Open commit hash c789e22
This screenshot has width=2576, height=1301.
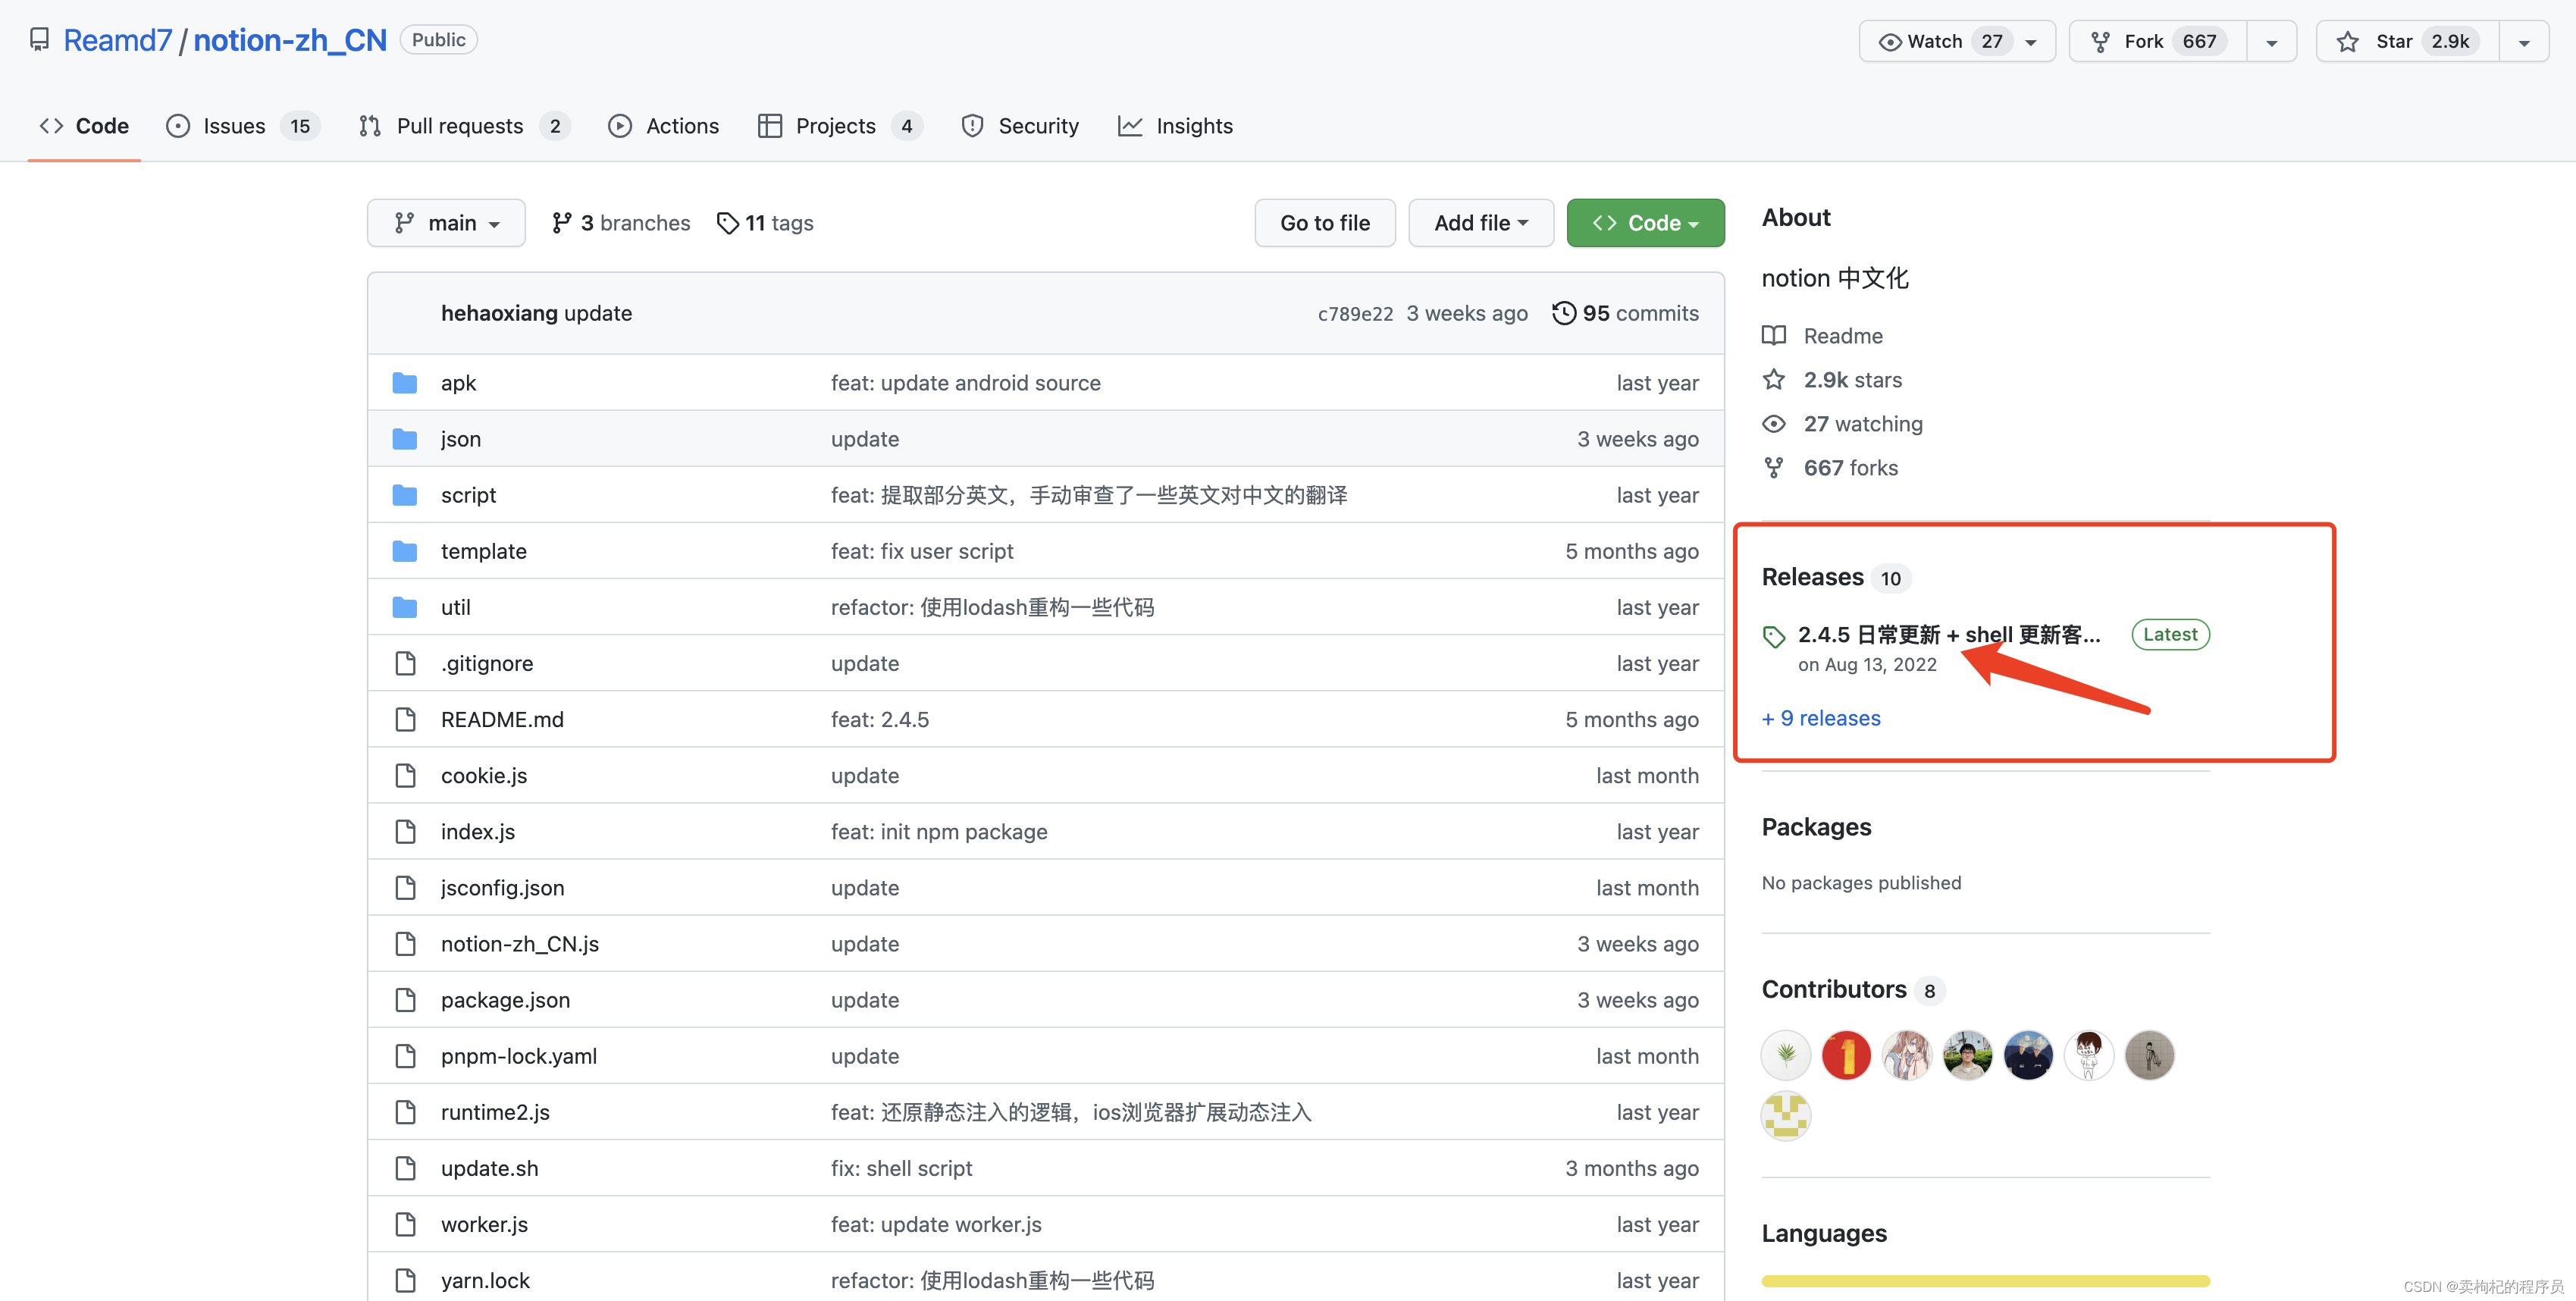(x=1355, y=314)
